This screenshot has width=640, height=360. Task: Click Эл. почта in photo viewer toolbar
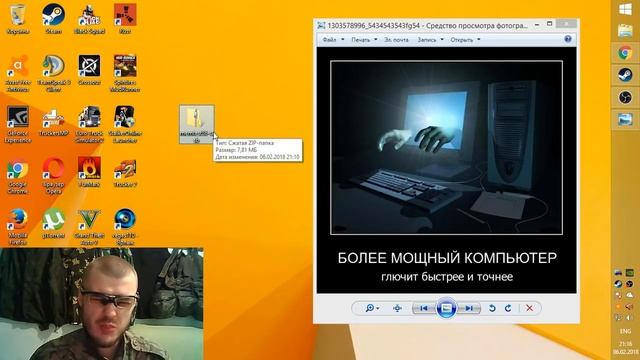[396, 40]
